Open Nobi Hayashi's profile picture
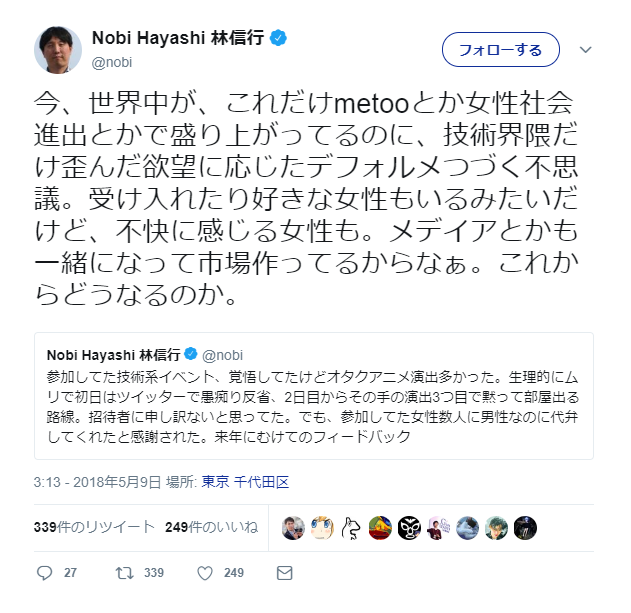The width and height of the screenshot is (631, 613). coord(58,50)
